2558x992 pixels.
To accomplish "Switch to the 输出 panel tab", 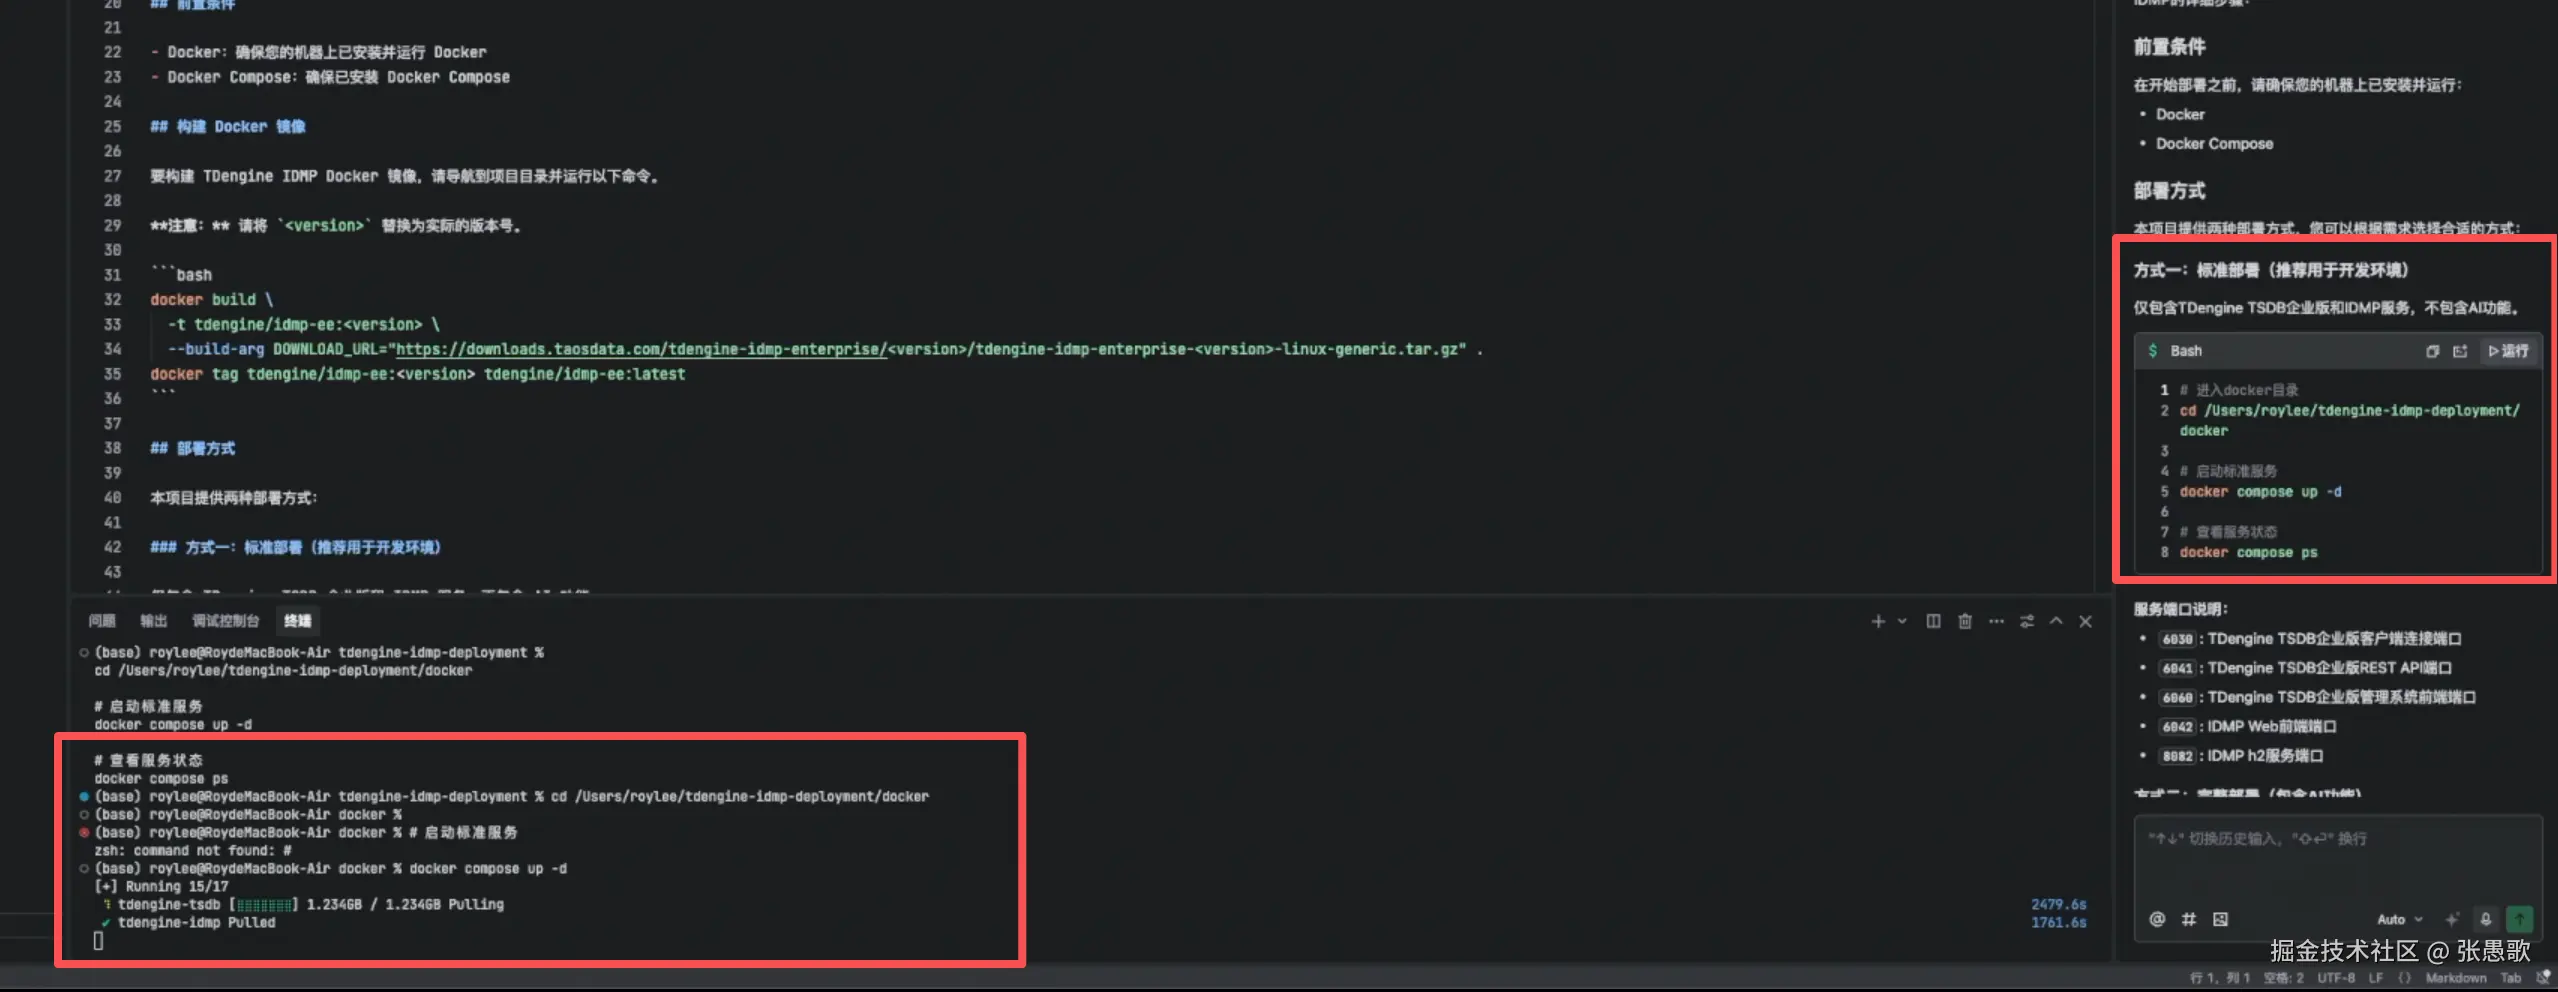I will pos(153,621).
